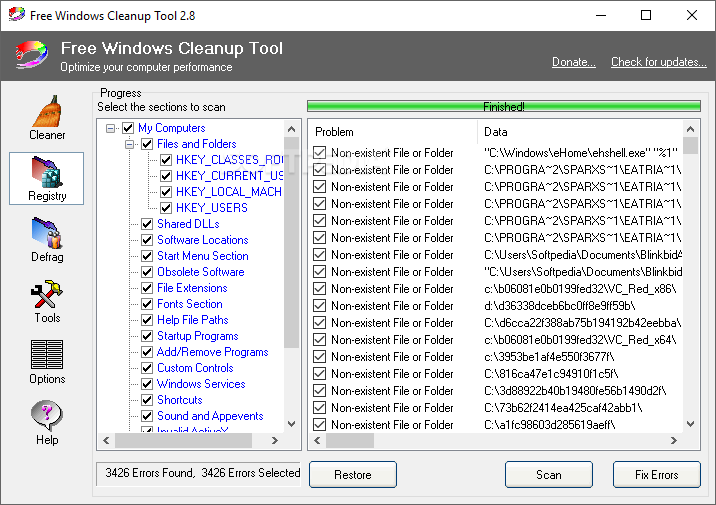Click the sections tree scroll down arrow
This screenshot has width=716, height=505.
(291, 424)
